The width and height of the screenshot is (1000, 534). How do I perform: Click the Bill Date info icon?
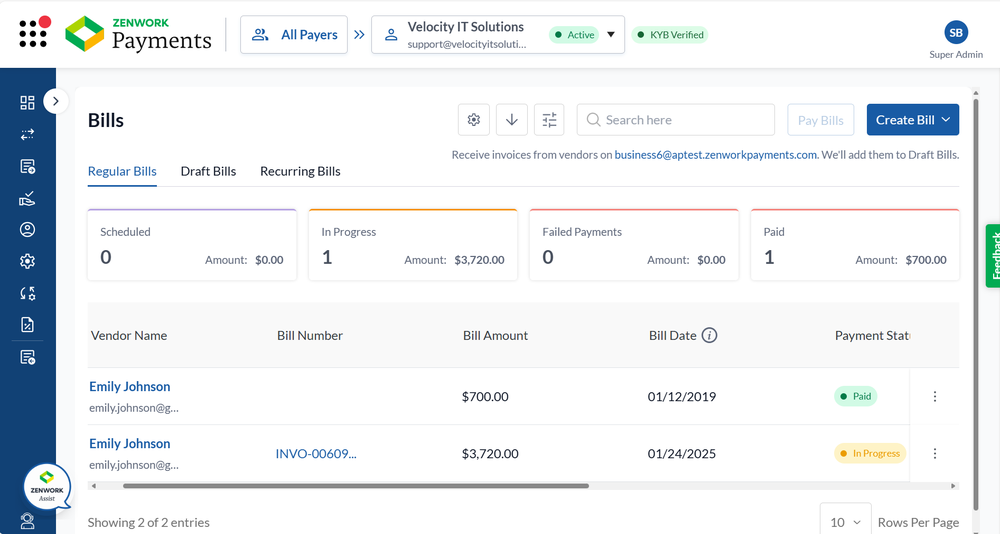click(x=709, y=336)
